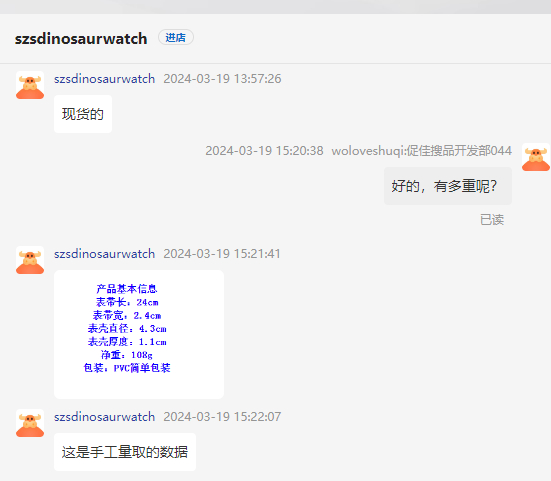Image resolution: width=551 pixels, height=481 pixels.
Task: Click the 2024-03-19 15:20:38 timestamp
Action: 264,151
